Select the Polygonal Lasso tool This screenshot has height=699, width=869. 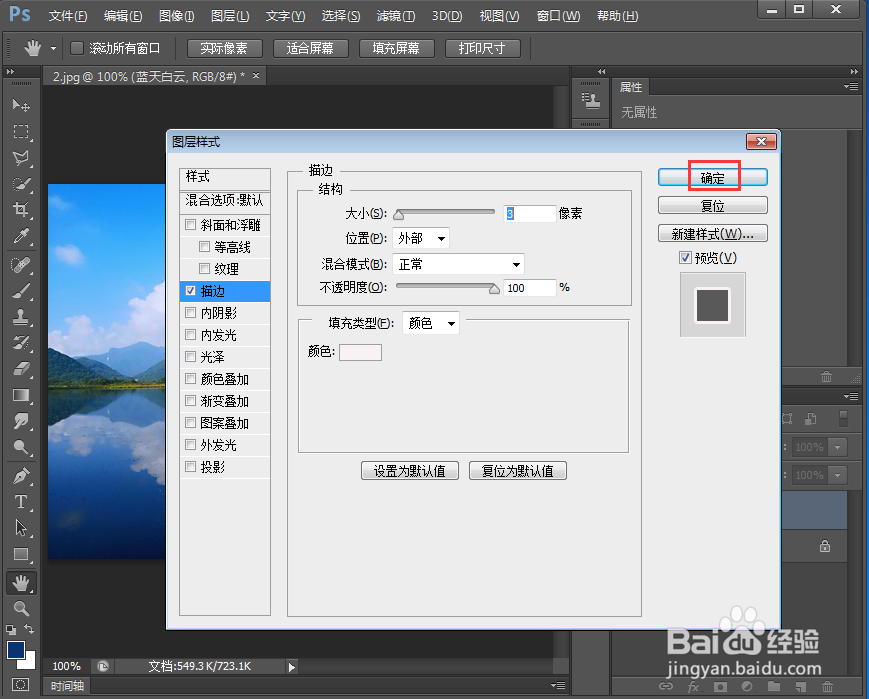(21, 158)
